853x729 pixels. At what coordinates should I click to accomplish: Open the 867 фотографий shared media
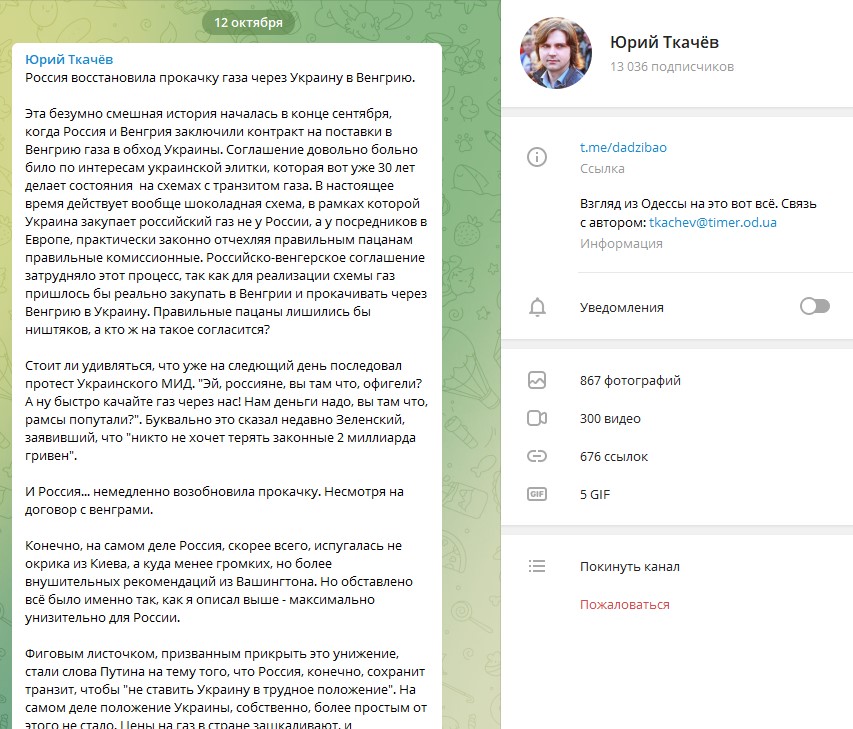pos(630,380)
